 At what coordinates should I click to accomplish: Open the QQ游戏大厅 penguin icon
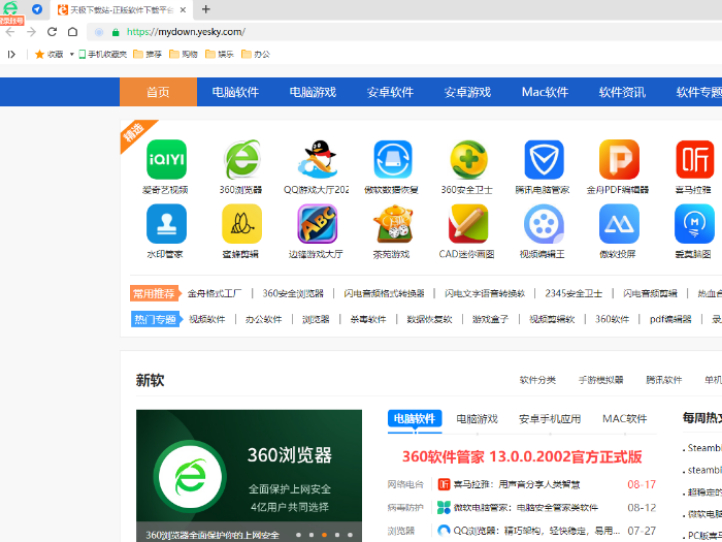[x=317, y=159]
